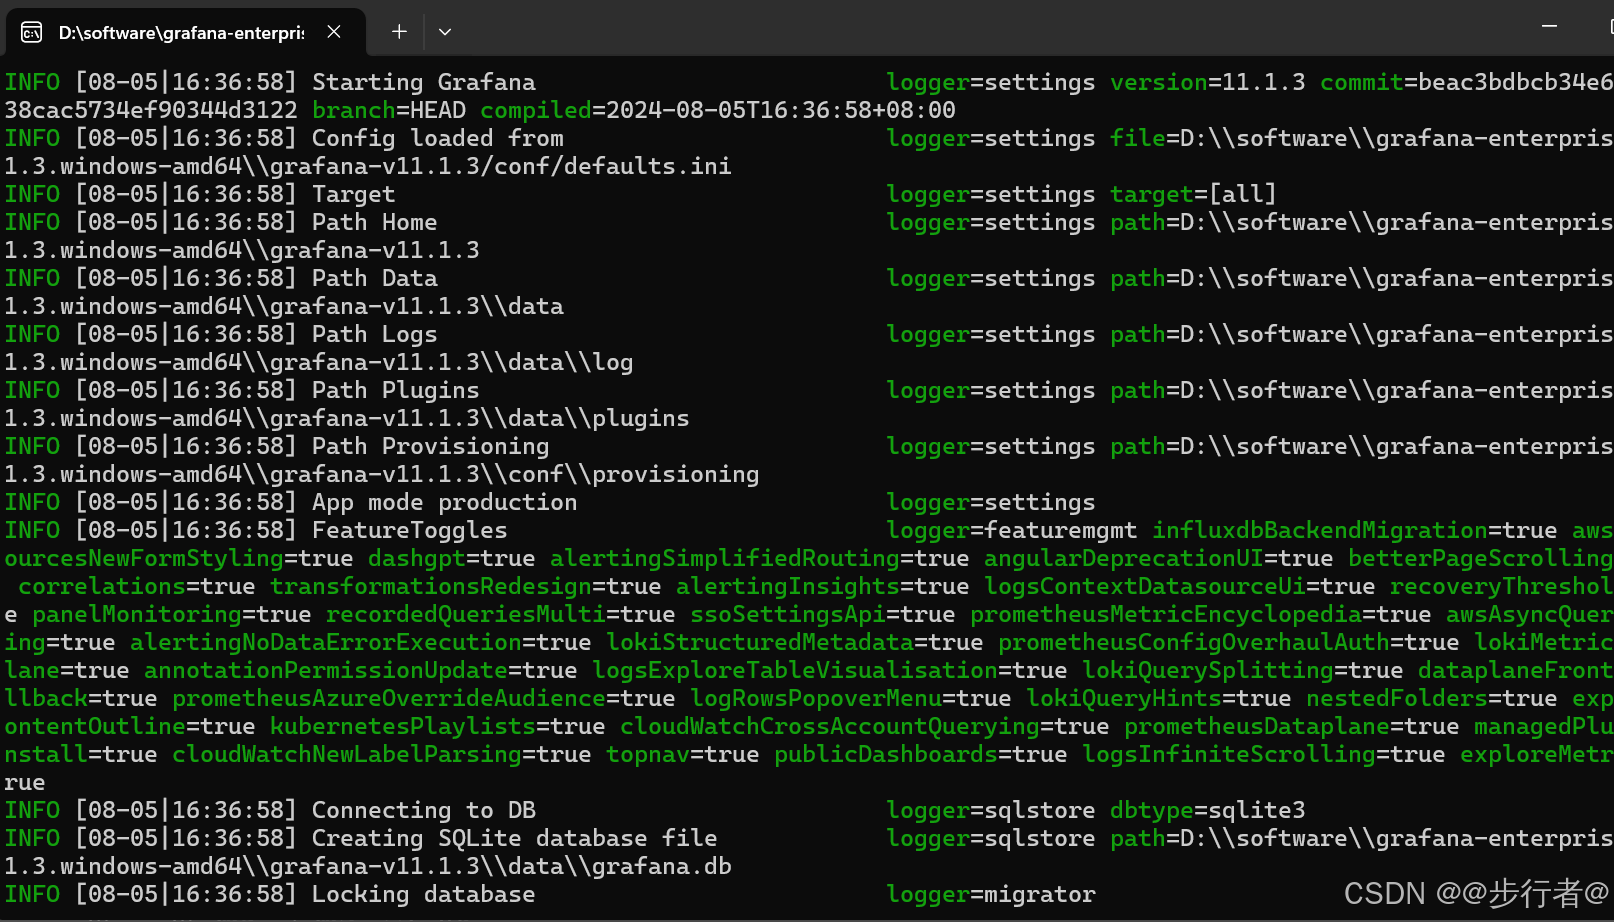Image resolution: width=1614 pixels, height=922 pixels.
Task: Open a new terminal tab with plus
Action: [x=399, y=32]
